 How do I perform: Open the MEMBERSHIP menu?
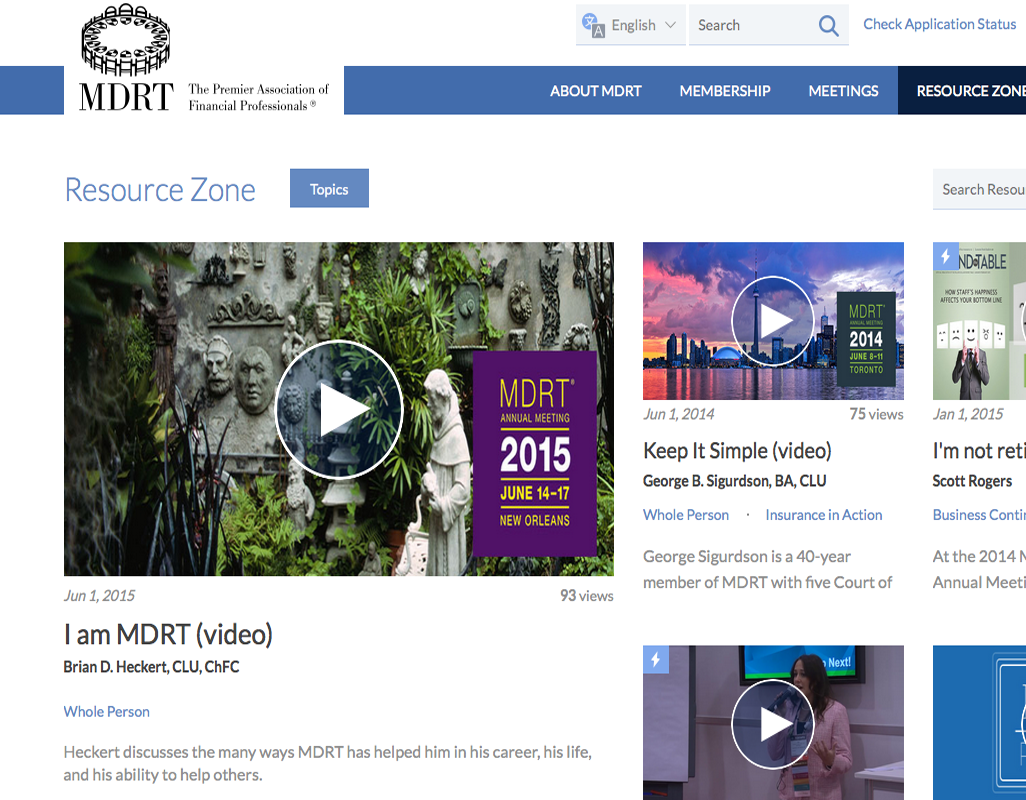[x=725, y=91]
